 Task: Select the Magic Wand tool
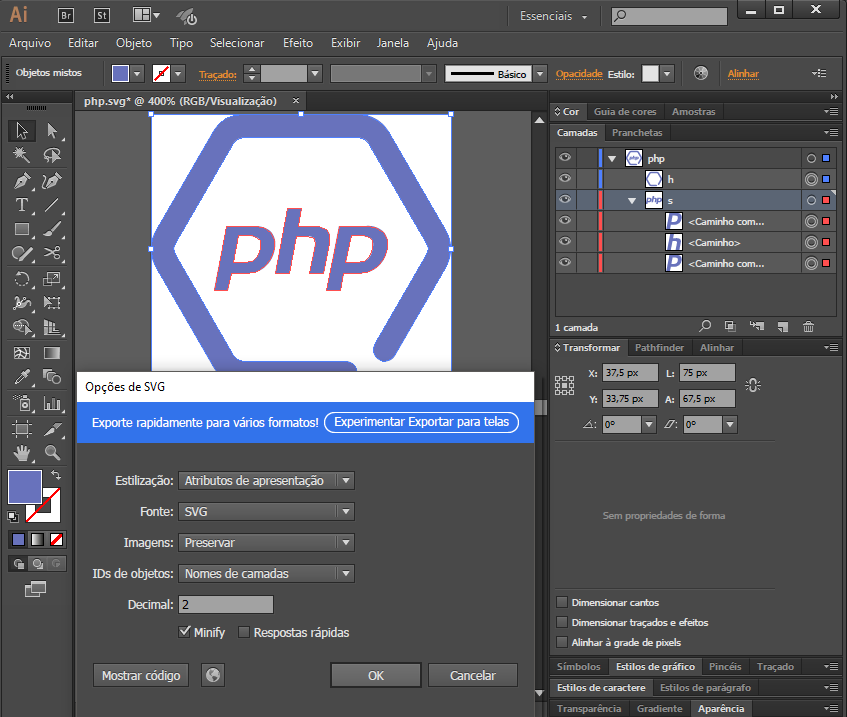pyautogui.click(x=22, y=155)
